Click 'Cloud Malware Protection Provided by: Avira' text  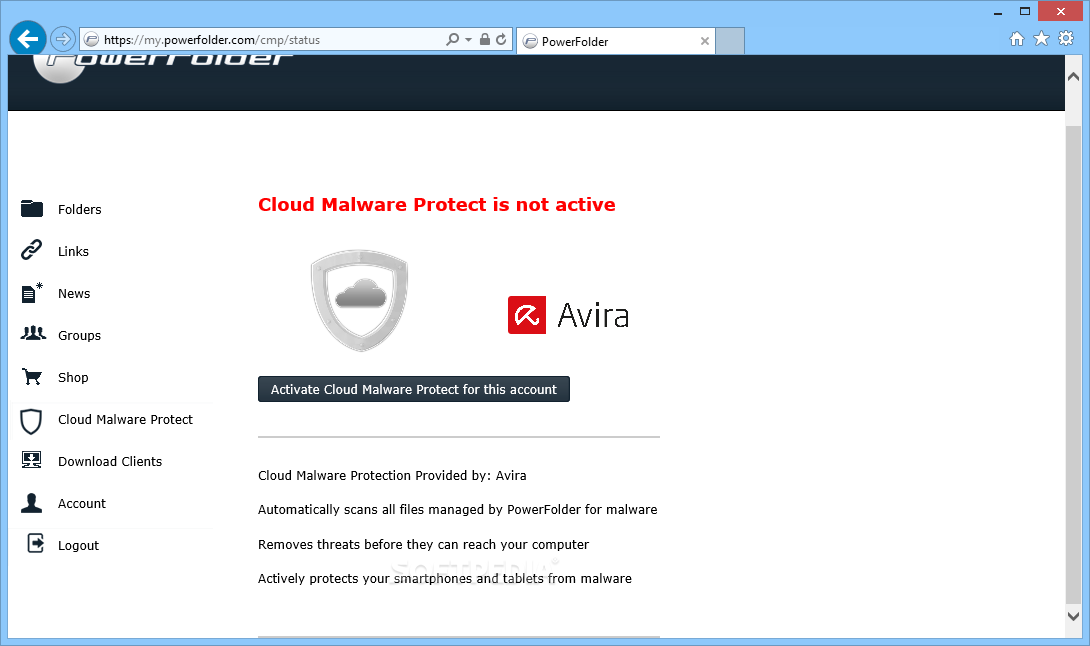pos(392,476)
